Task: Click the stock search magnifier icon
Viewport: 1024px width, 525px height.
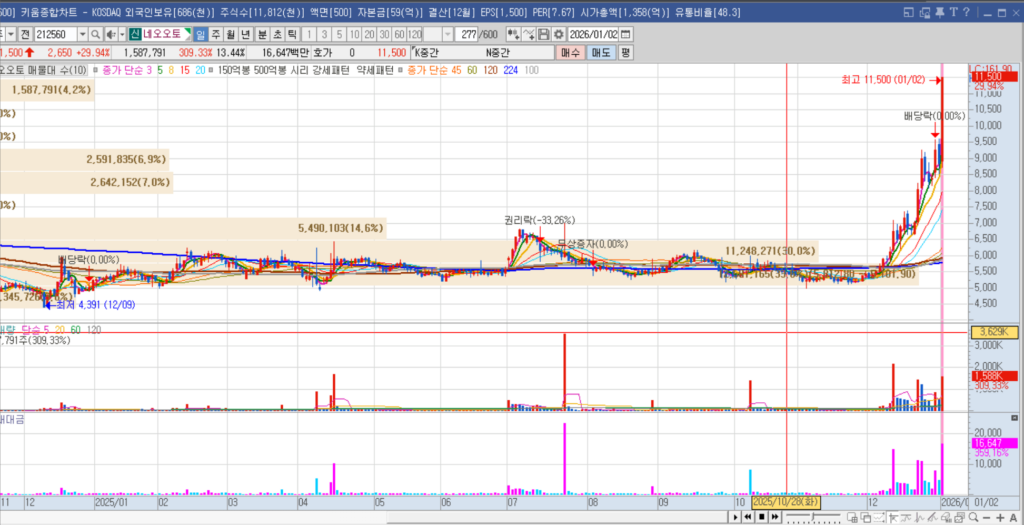Action: click(96, 33)
